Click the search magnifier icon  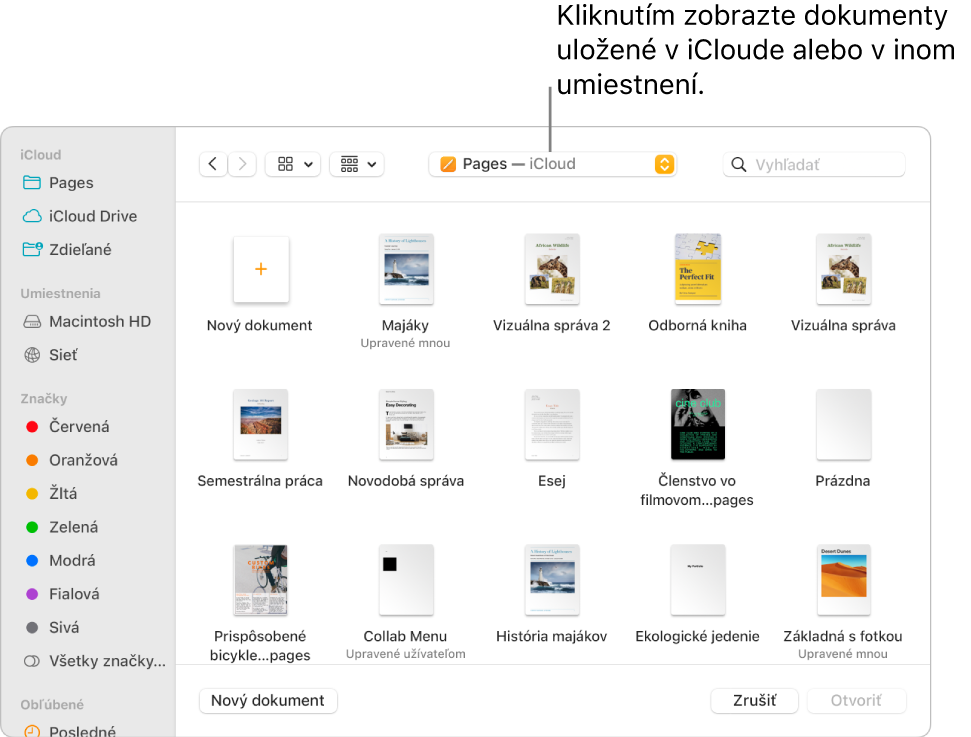coord(738,164)
